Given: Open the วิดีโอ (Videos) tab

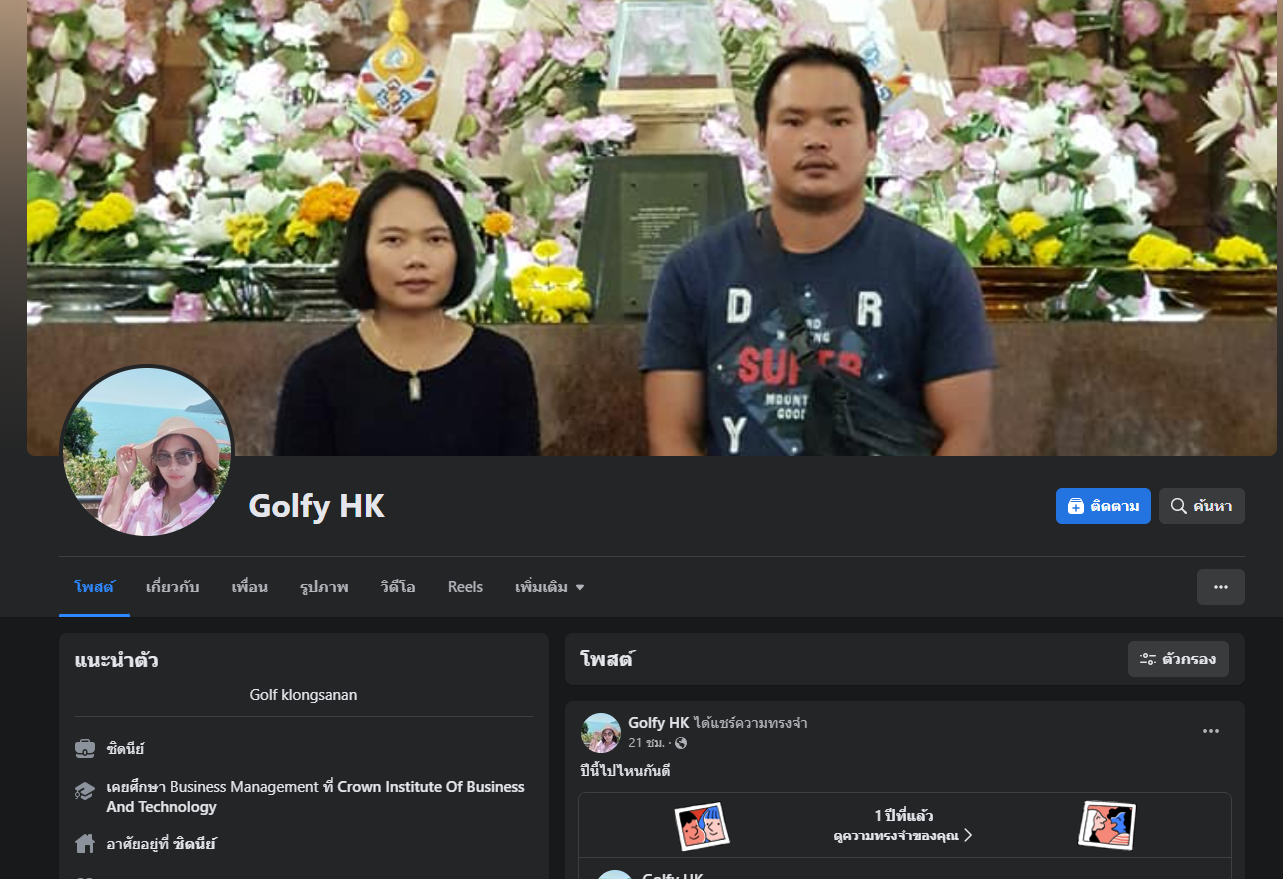Looking at the screenshot, I should [x=398, y=587].
